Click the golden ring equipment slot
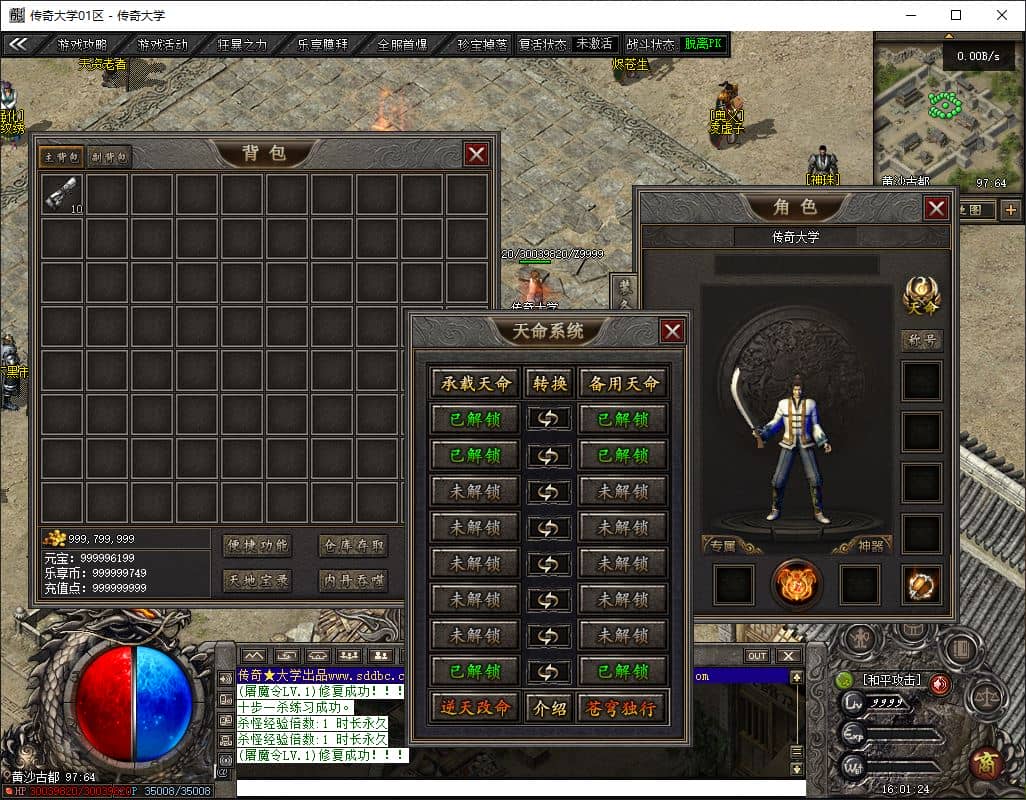This screenshot has width=1026, height=800. coord(922,584)
